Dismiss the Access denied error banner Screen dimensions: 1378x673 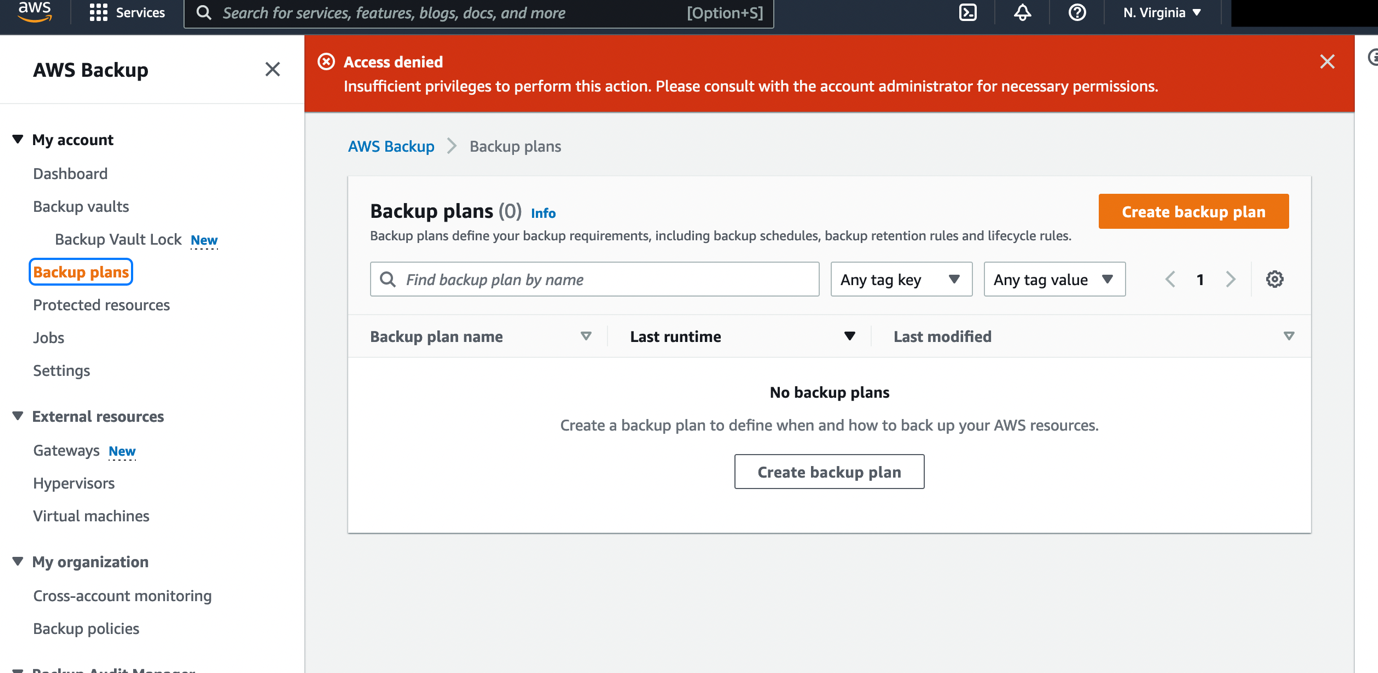(1327, 61)
